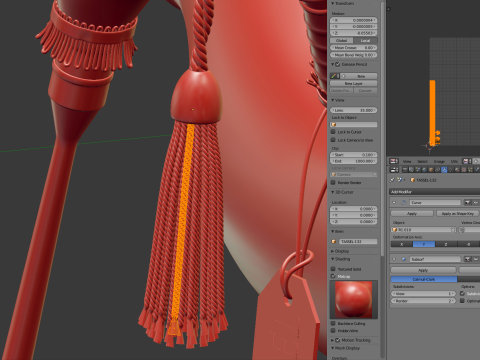The width and height of the screenshot is (480, 360).
Task: Click the pin icon in properties breadcrumb
Action: coord(392,180)
